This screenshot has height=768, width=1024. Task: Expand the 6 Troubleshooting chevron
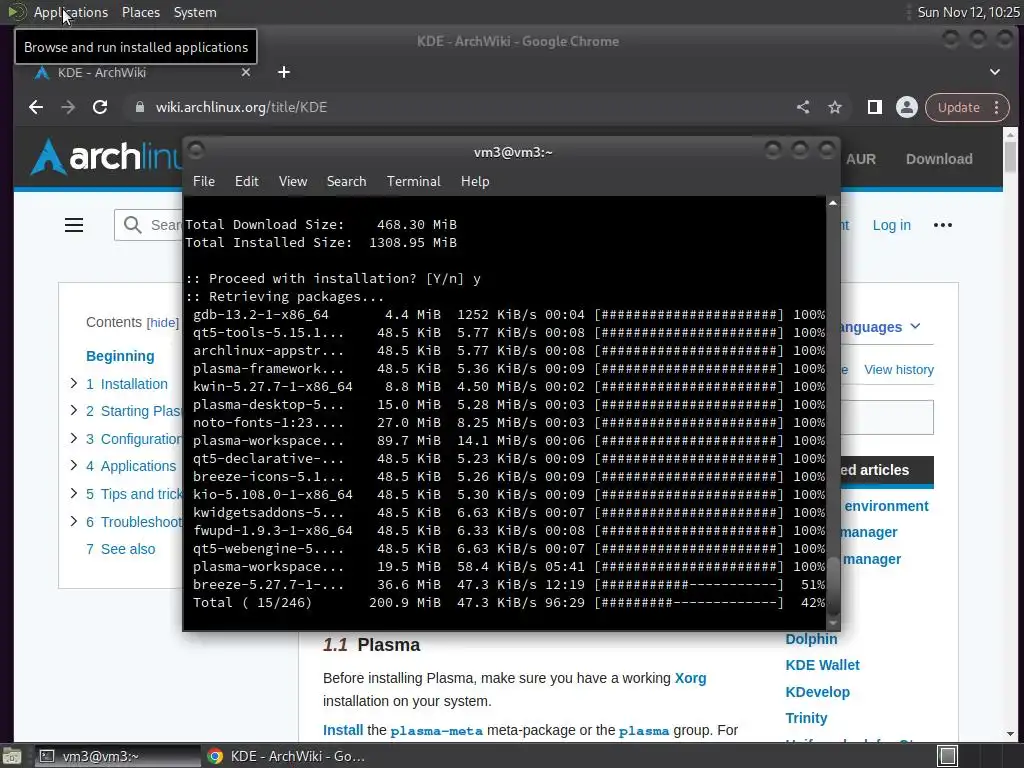click(74, 521)
